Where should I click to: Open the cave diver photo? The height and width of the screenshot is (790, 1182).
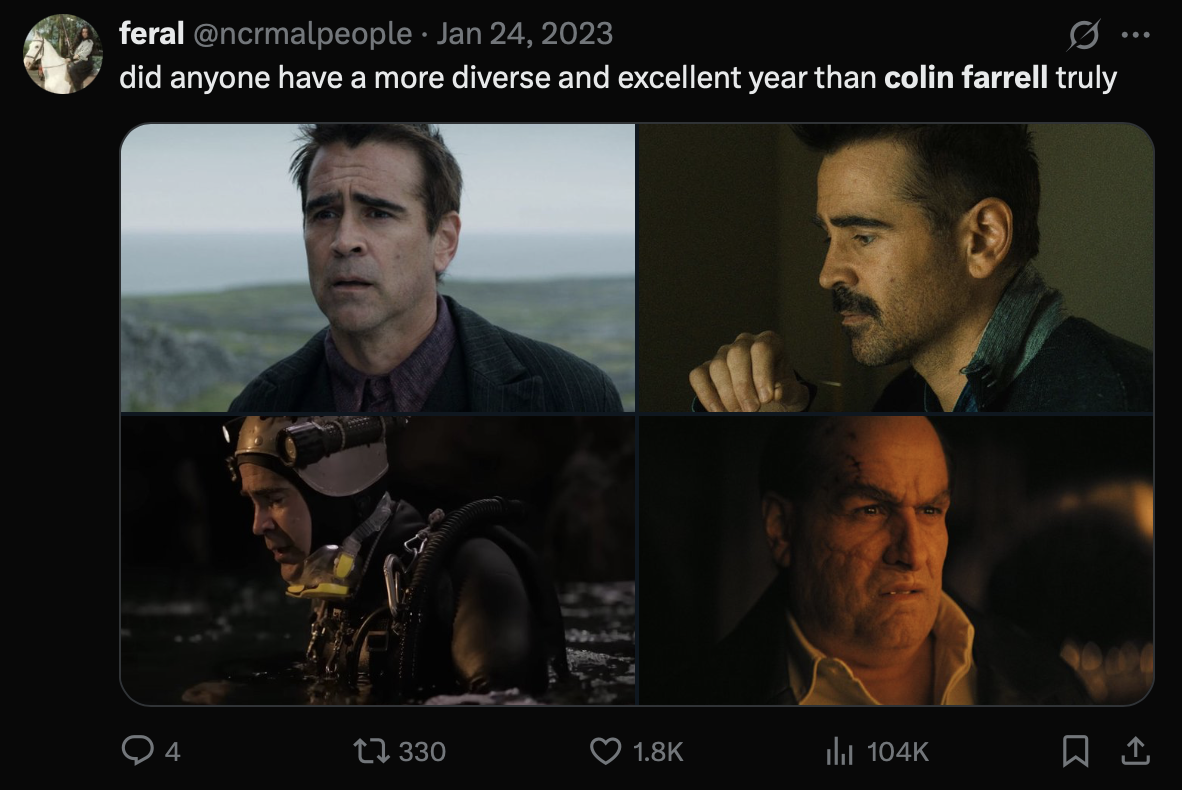(378, 560)
